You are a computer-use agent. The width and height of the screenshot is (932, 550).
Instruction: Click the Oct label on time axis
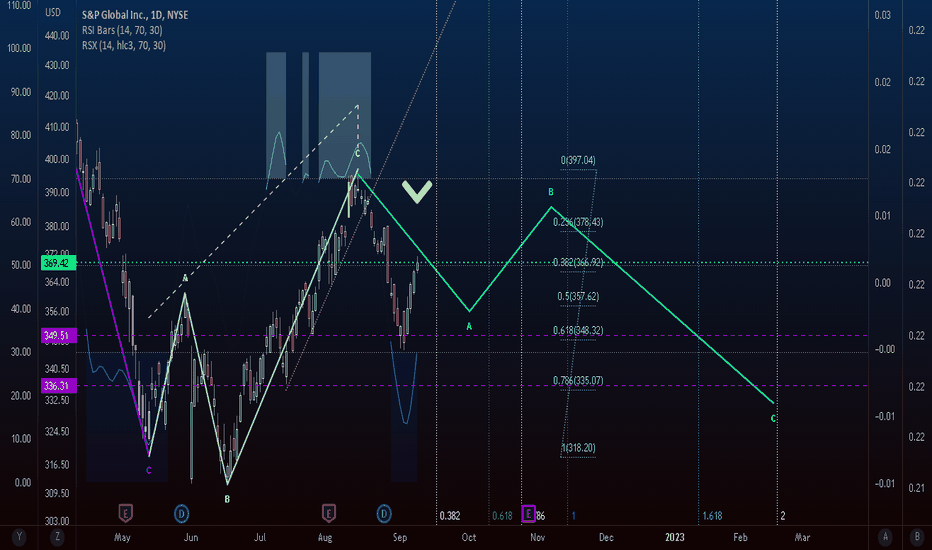coord(469,538)
